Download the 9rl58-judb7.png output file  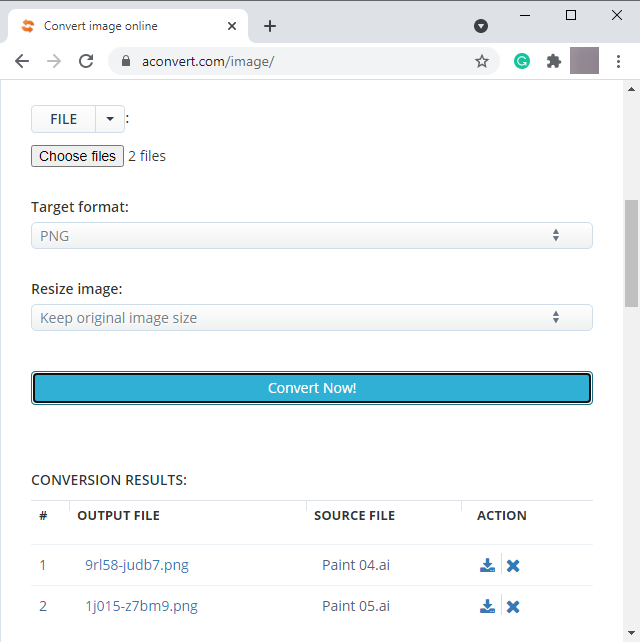(x=487, y=565)
